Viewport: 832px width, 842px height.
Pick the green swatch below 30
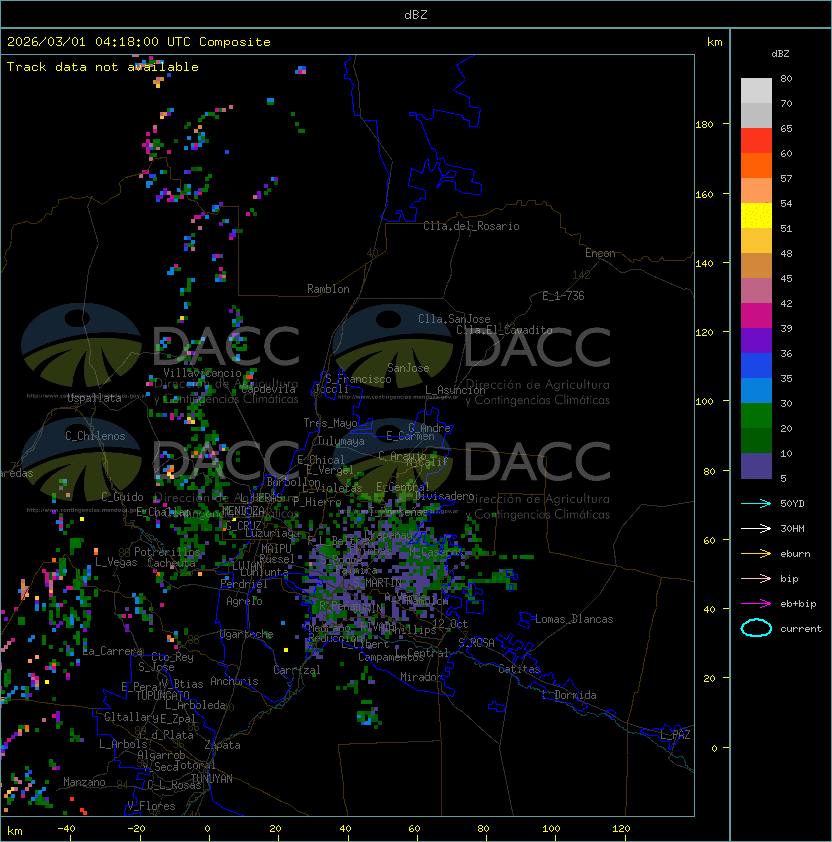[756, 415]
